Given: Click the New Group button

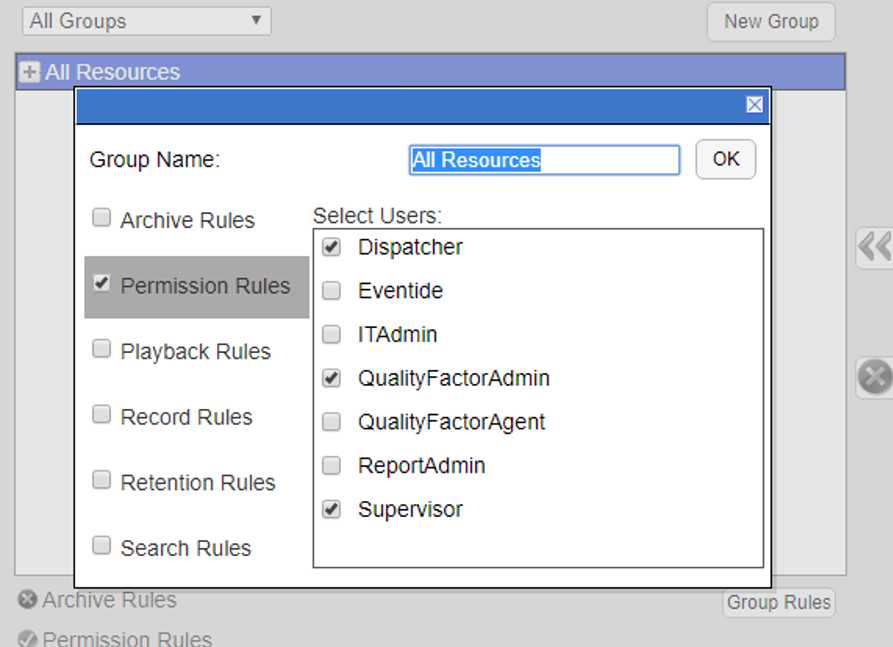Looking at the screenshot, I should pyautogui.click(x=771, y=21).
